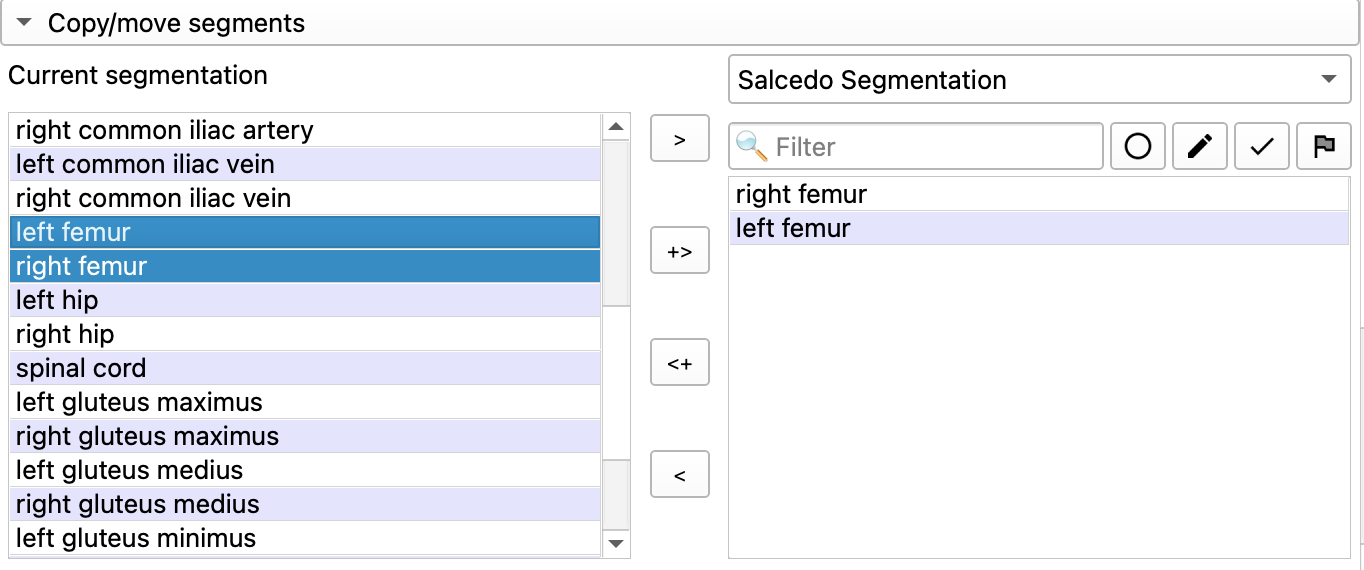Click the move-to-right '>' button
Screen dimensions: 1364x570
click(680, 139)
